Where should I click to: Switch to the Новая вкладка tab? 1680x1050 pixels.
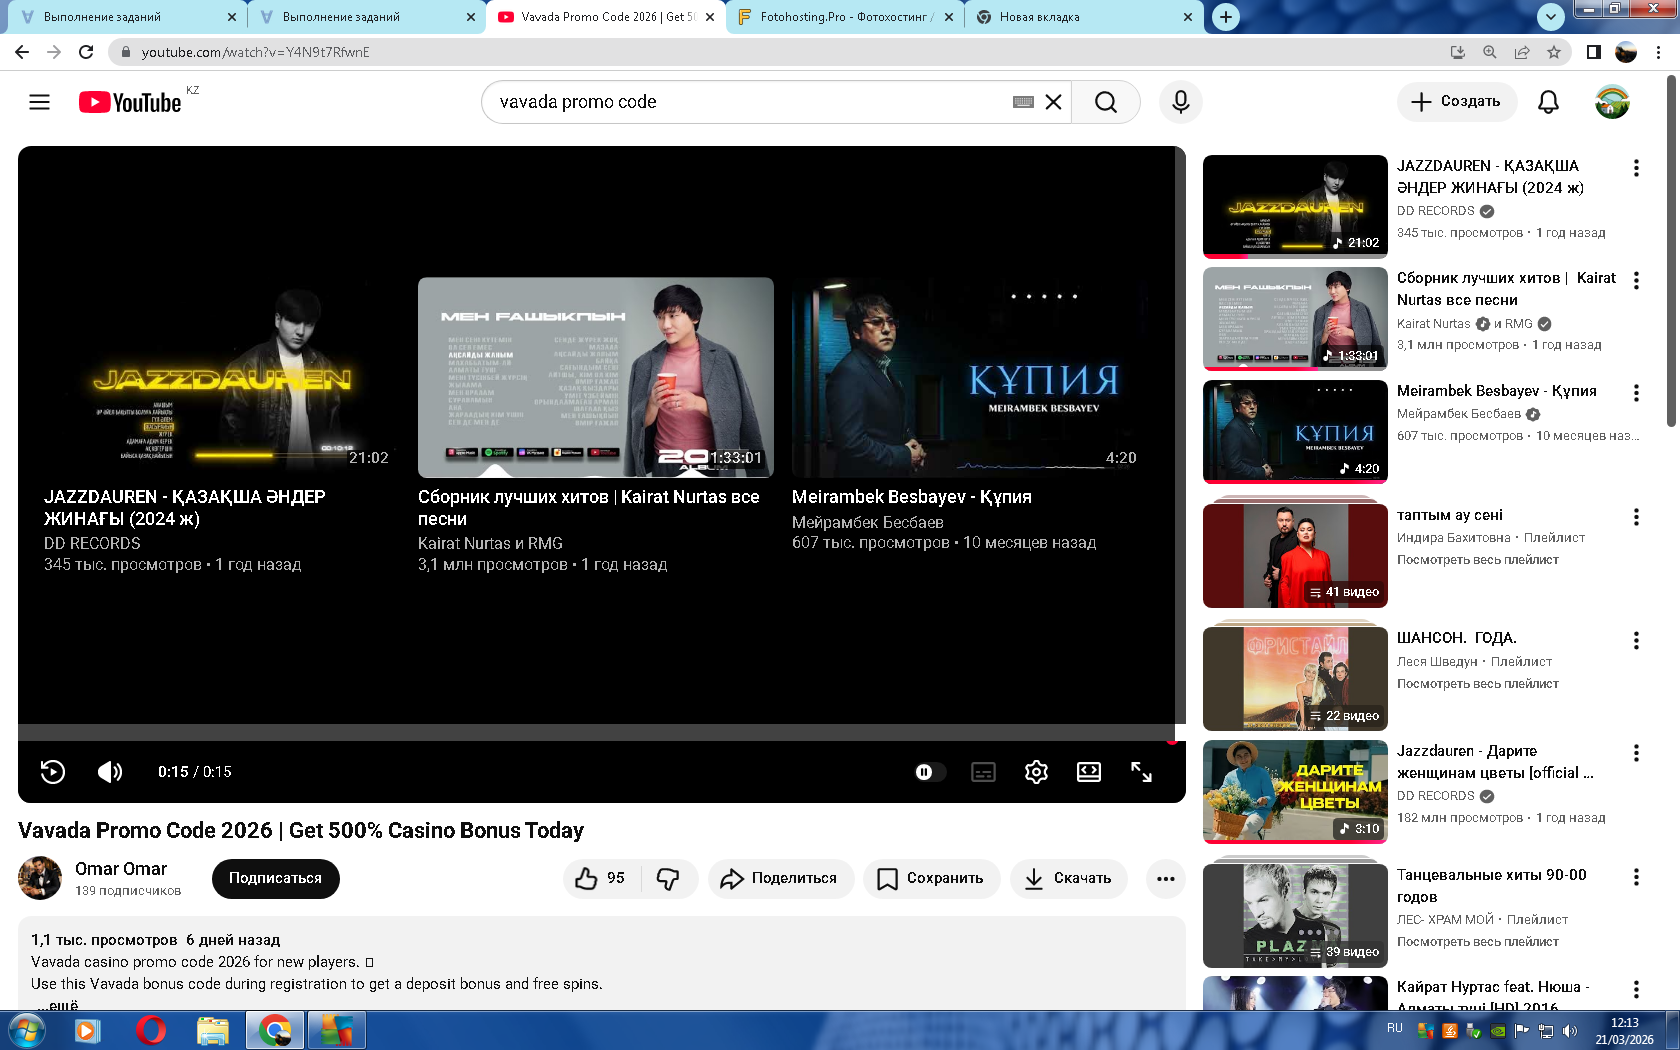[x=1080, y=17]
